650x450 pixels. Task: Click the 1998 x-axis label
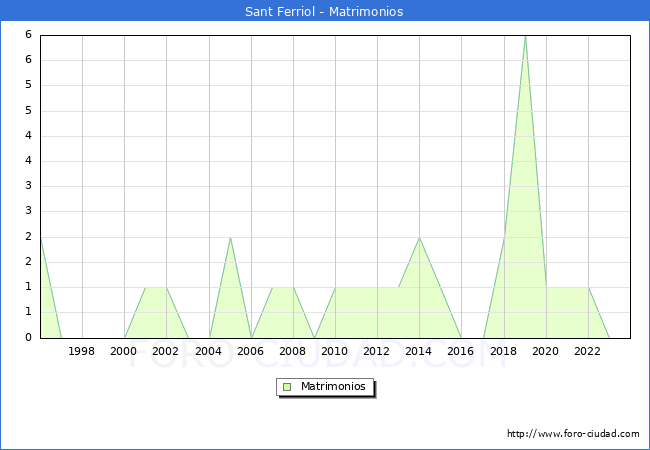click(x=82, y=351)
